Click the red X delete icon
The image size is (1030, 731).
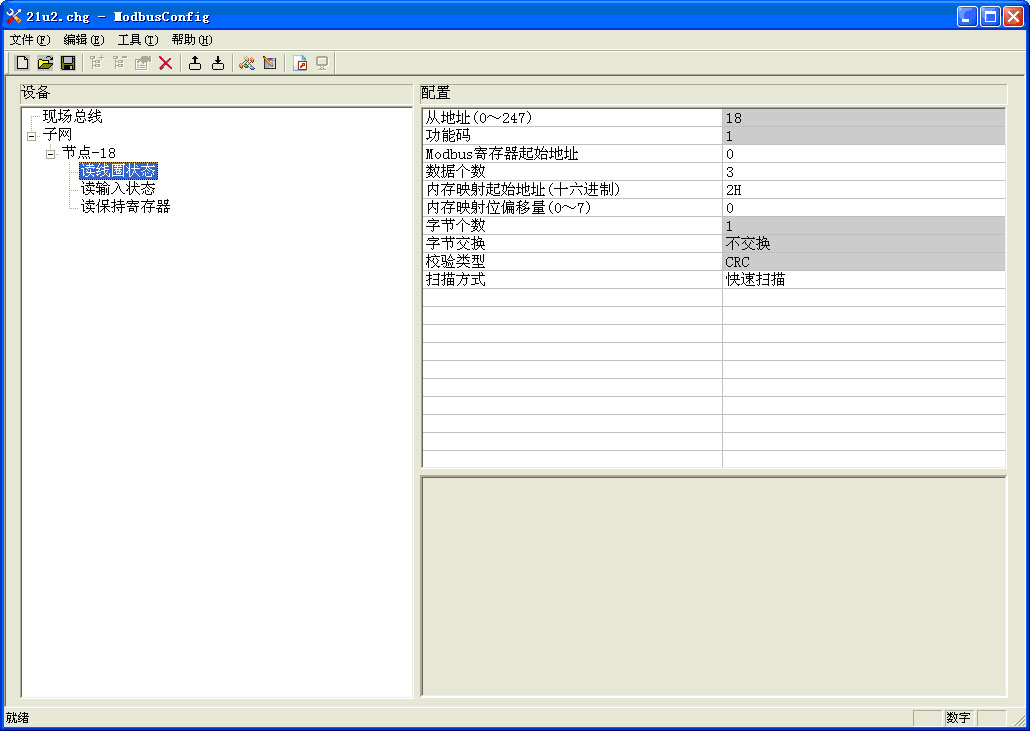[166, 63]
